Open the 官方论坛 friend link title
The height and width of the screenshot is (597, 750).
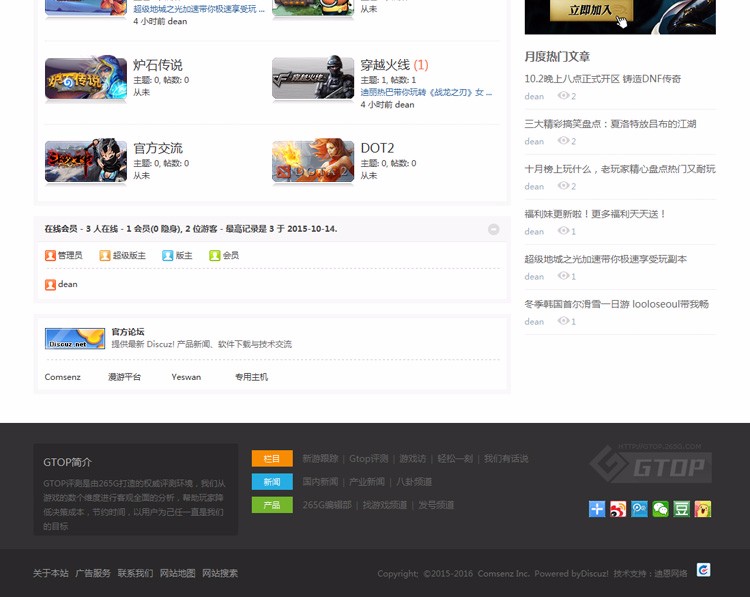[x=128, y=332]
